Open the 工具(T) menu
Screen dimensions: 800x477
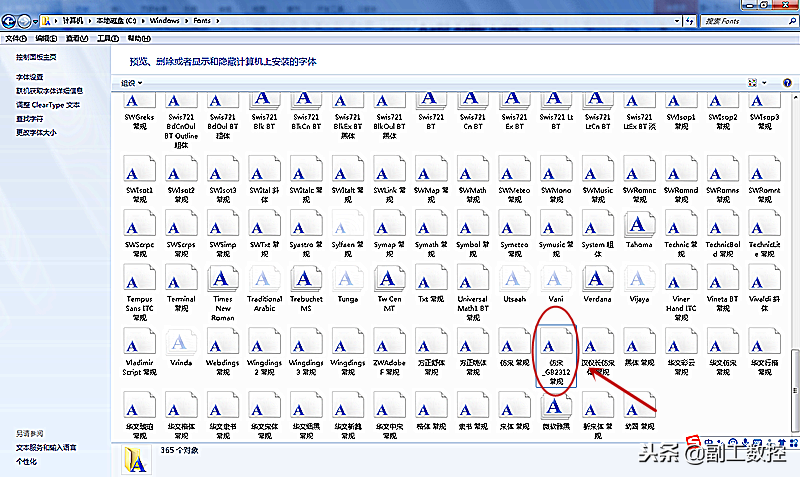108,38
